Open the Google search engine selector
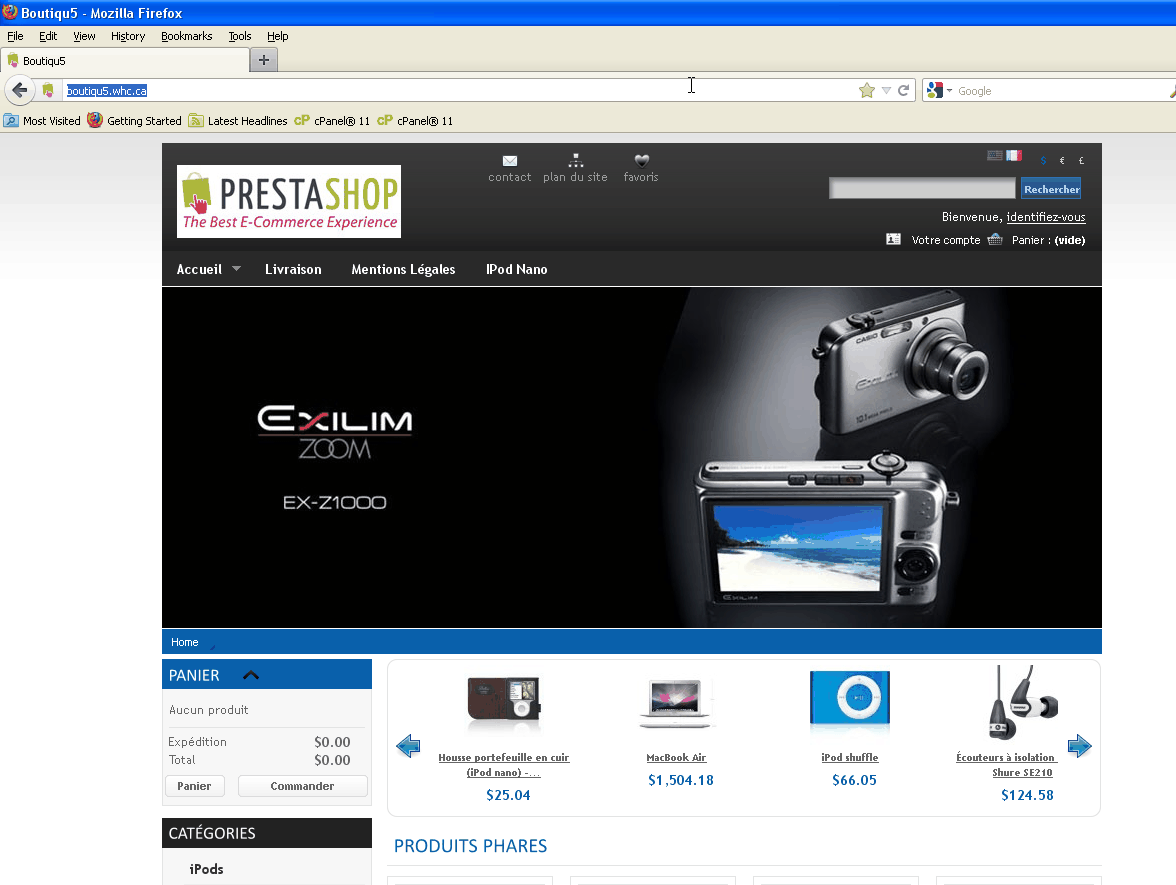 pos(939,91)
